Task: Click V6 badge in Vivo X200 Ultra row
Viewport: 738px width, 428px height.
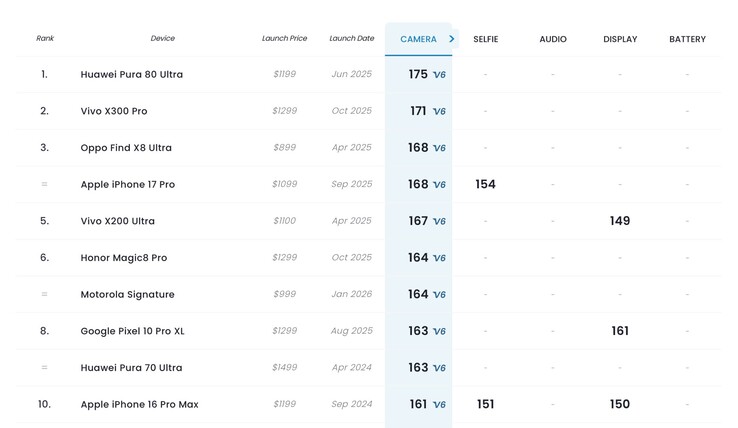Action: [x=439, y=222]
